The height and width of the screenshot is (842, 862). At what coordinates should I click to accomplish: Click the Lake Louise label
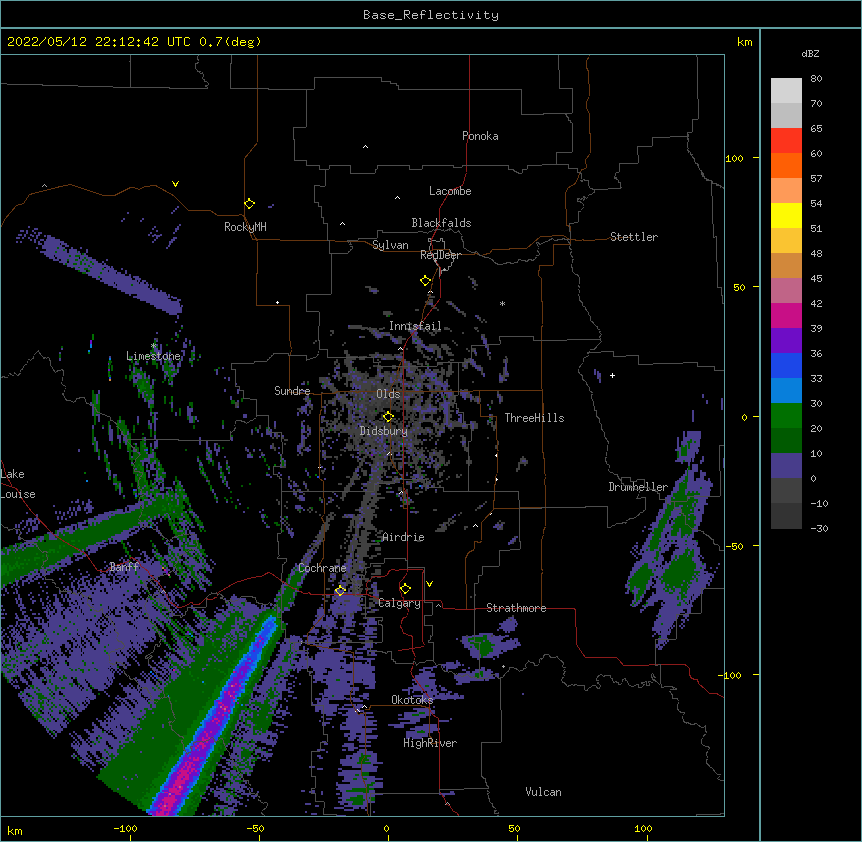pyautogui.click(x=18, y=484)
